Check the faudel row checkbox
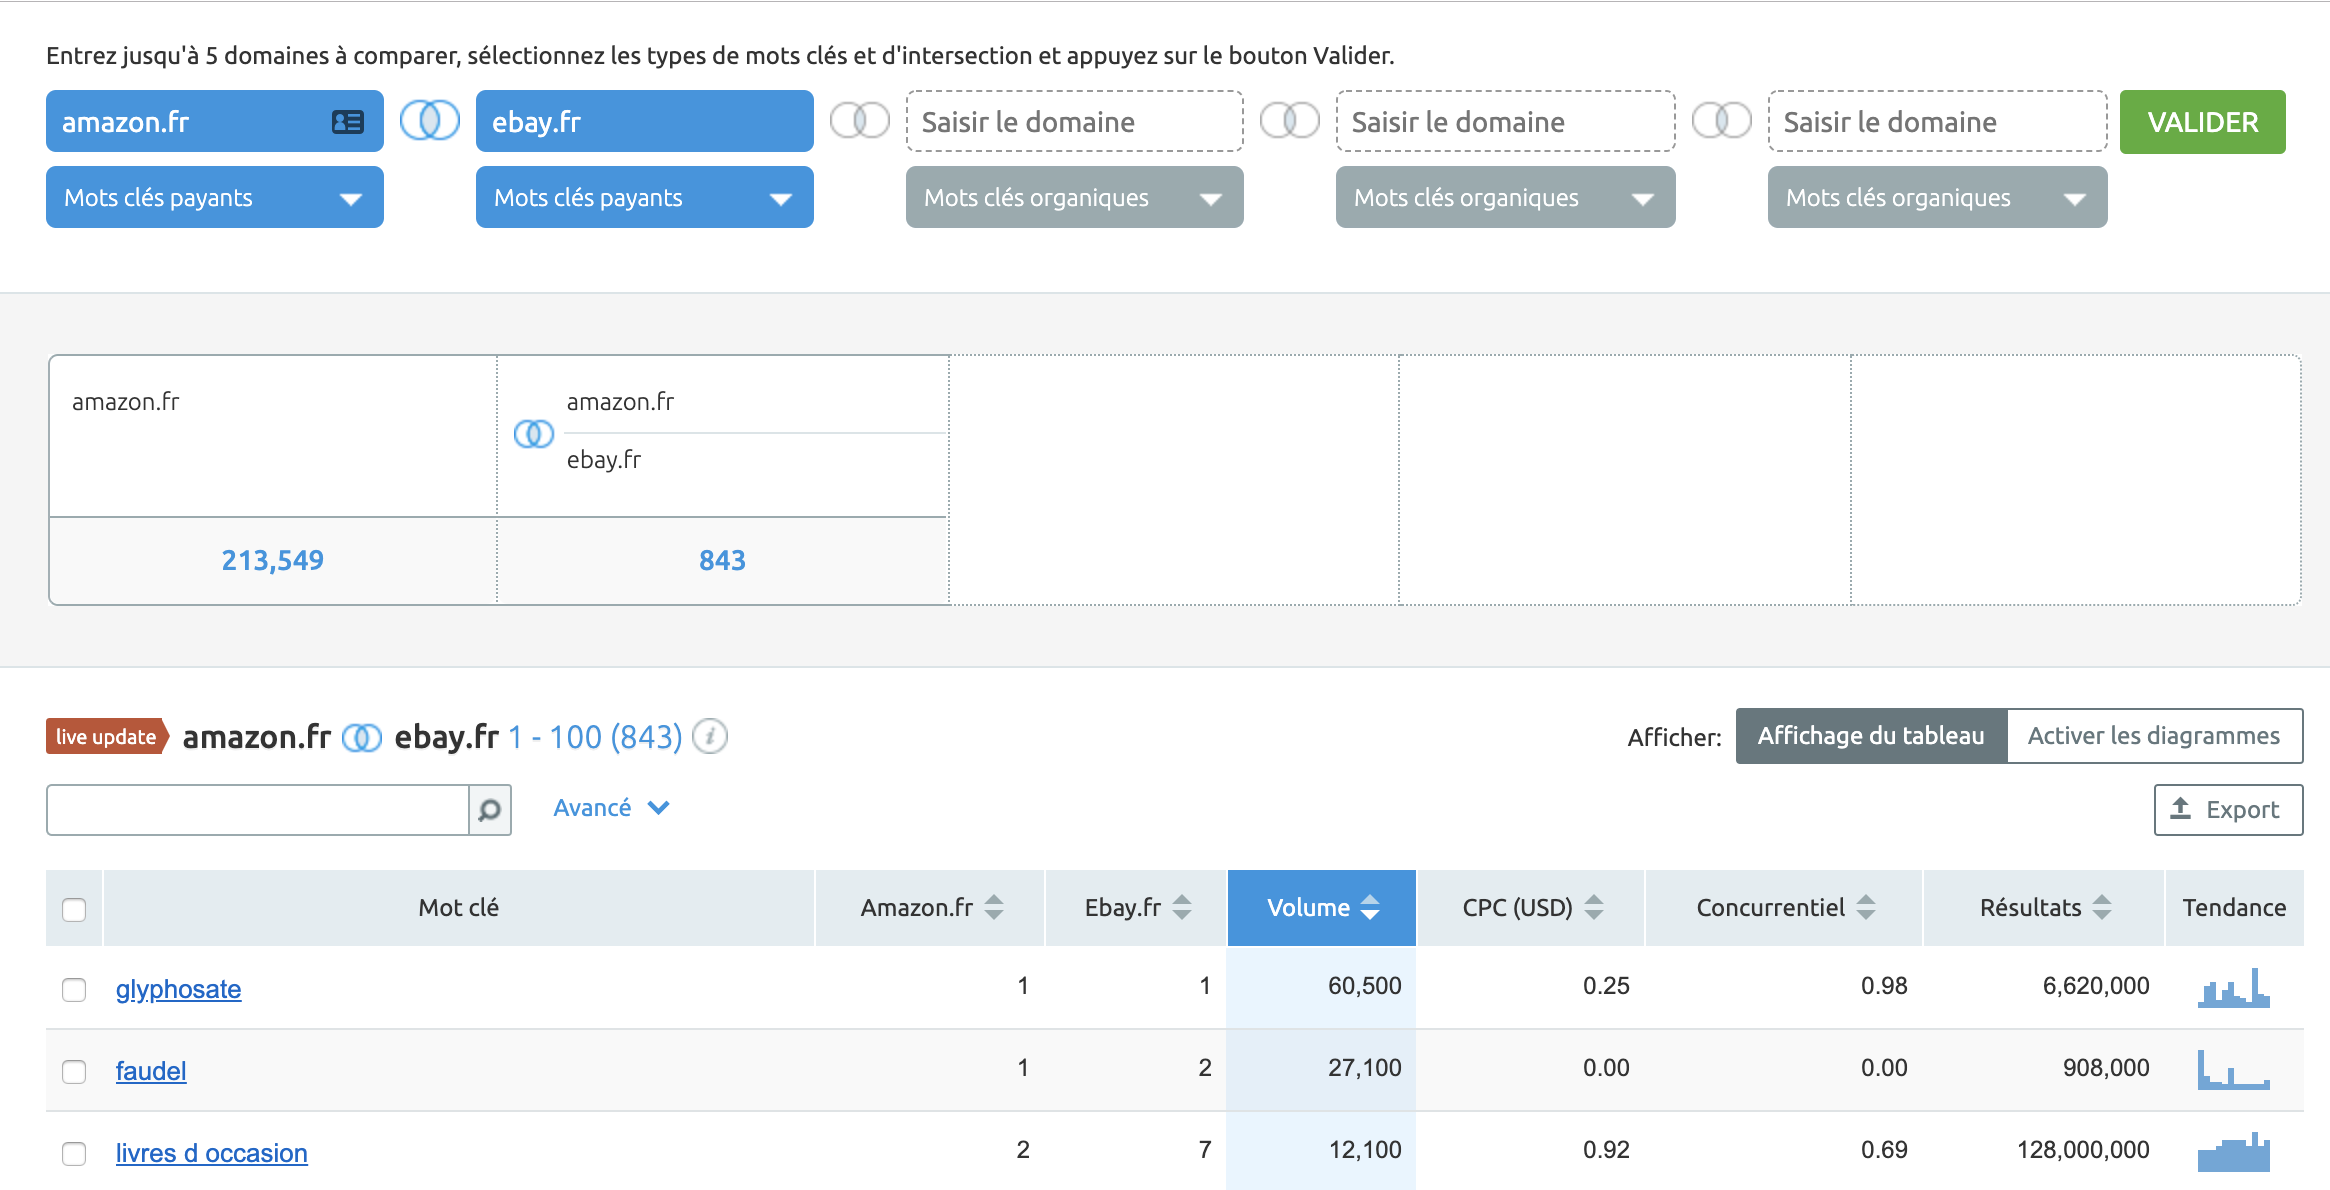 click(x=74, y=1072)
